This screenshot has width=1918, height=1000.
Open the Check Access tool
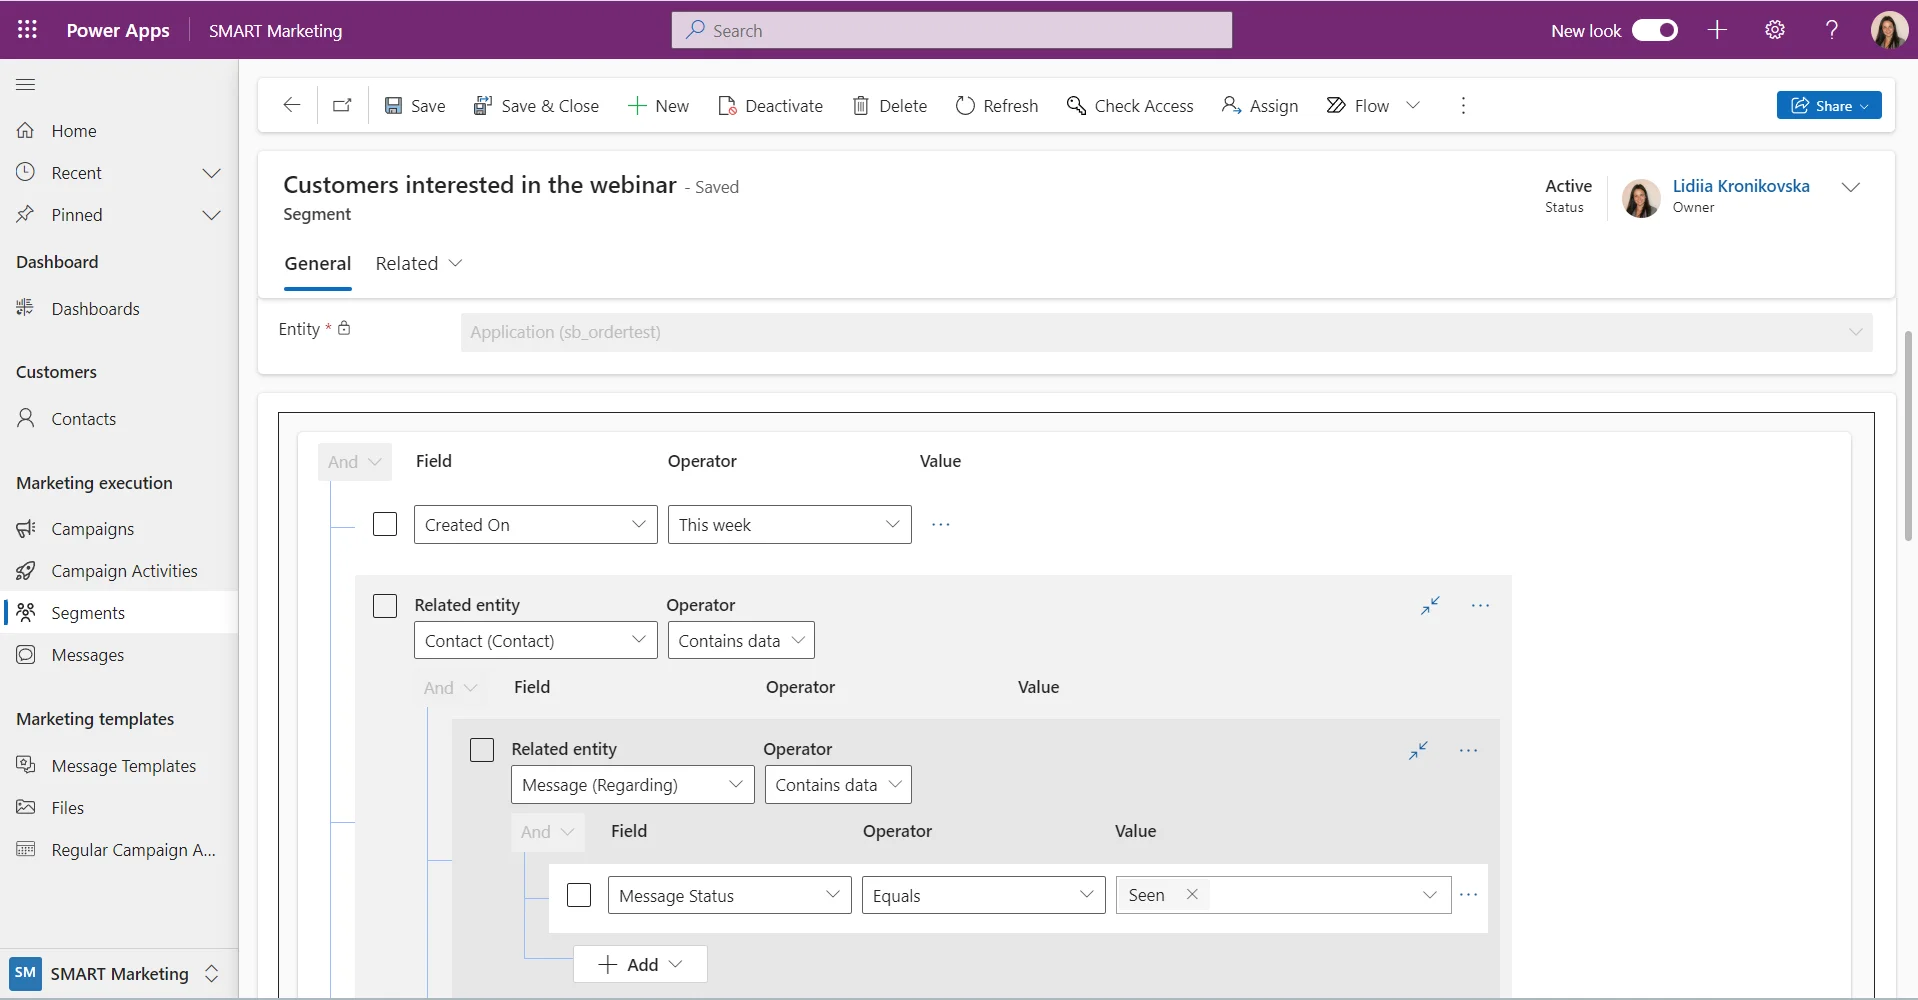(x=1129, y=106)
